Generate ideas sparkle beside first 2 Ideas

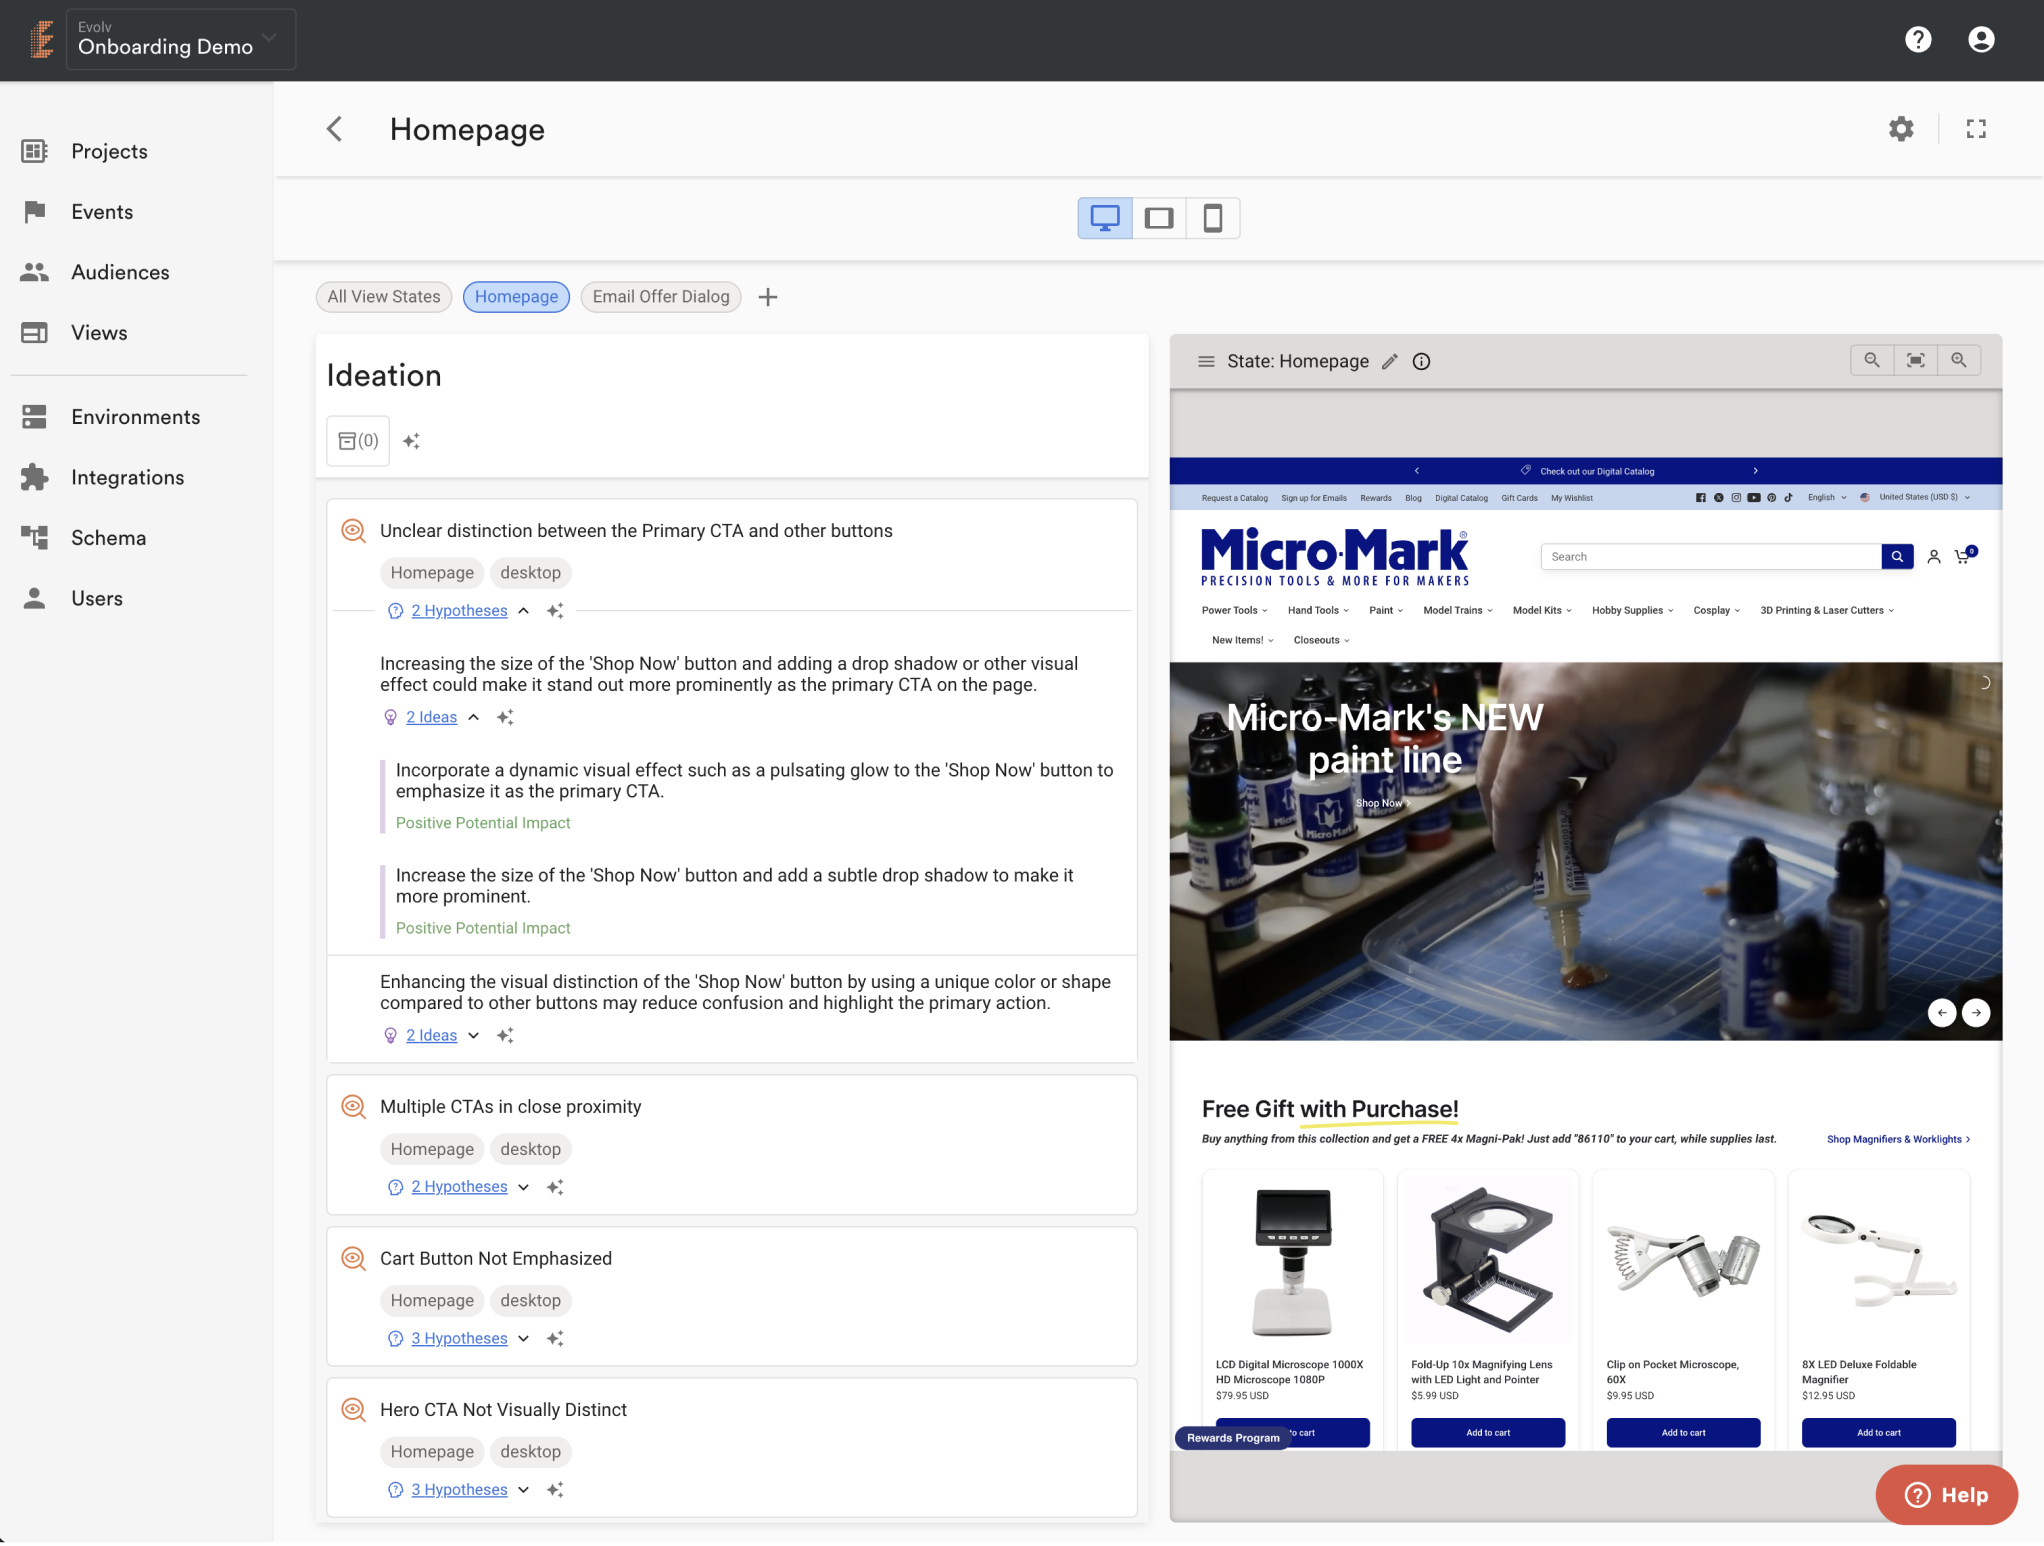505,717
